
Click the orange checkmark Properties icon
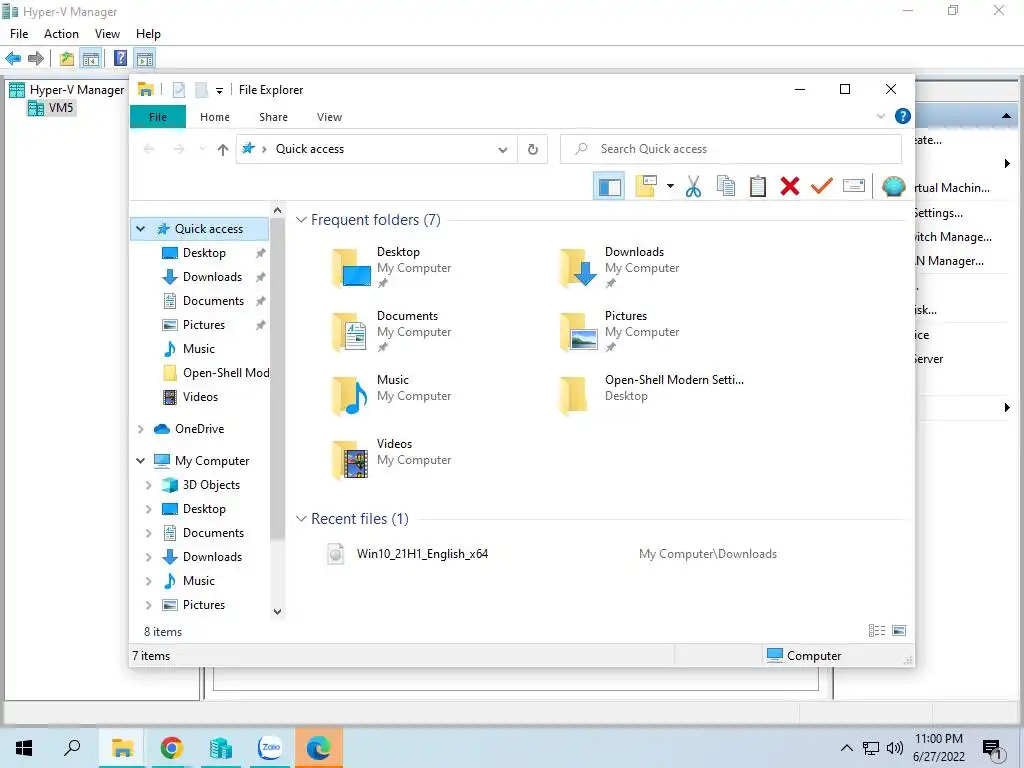click(x=822, y=187)
